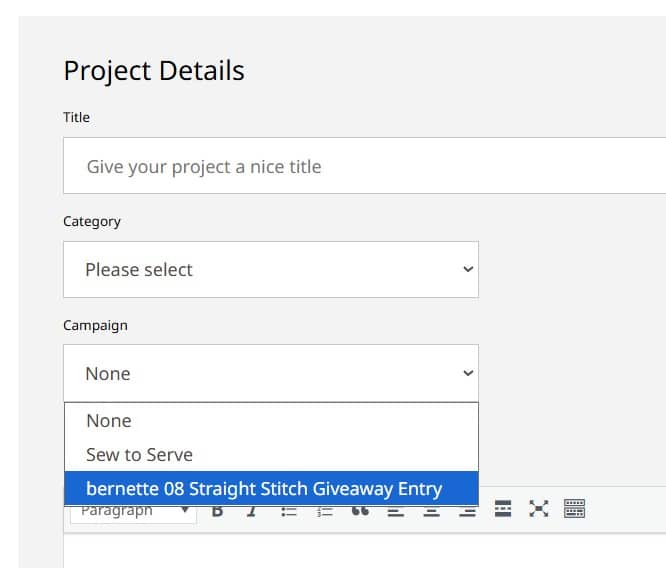This screenshot has height=568, width=666.
Task: Click inside the editor text body area
Action: (x=364, y=551)
